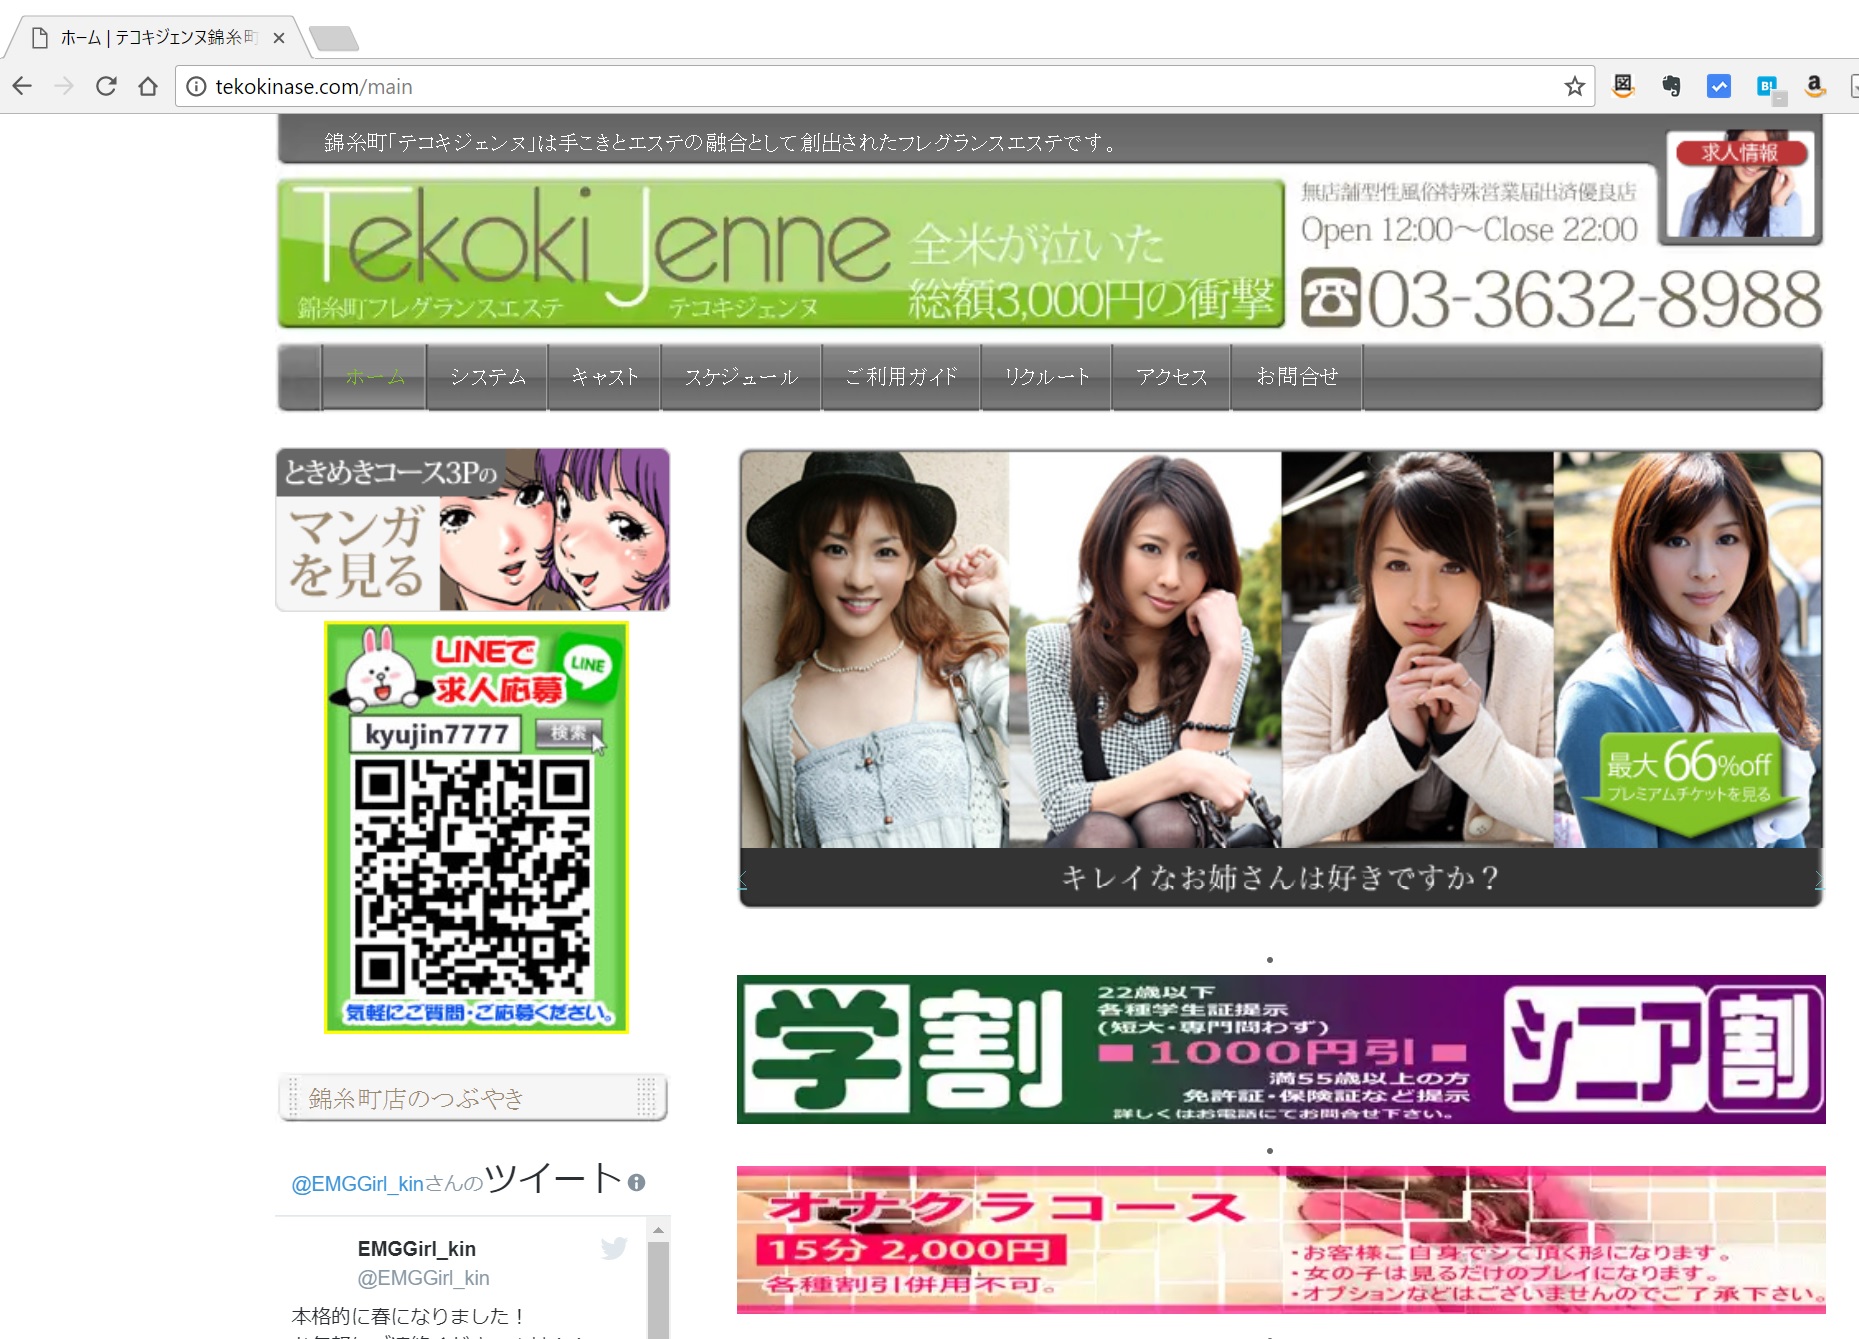The image size is (1859, 1339).
Task: Click the Twitter bird icon in the widget
Action: coord(614,1247)
